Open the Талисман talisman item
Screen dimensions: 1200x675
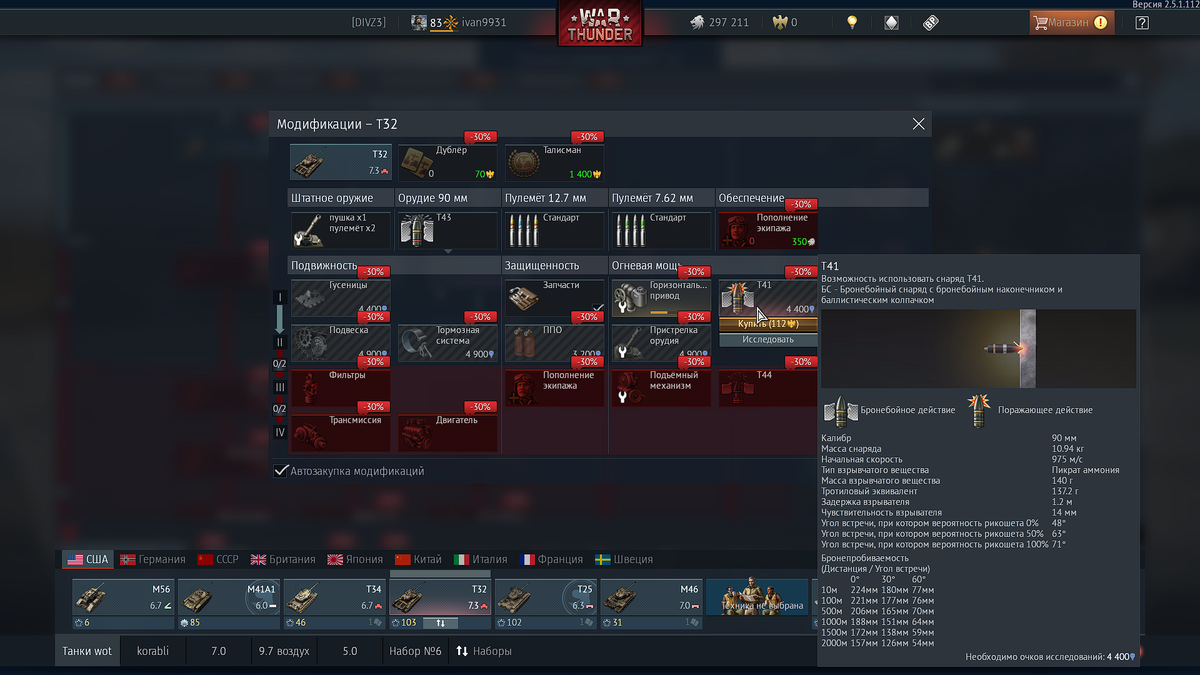click(x=555, y=162)
